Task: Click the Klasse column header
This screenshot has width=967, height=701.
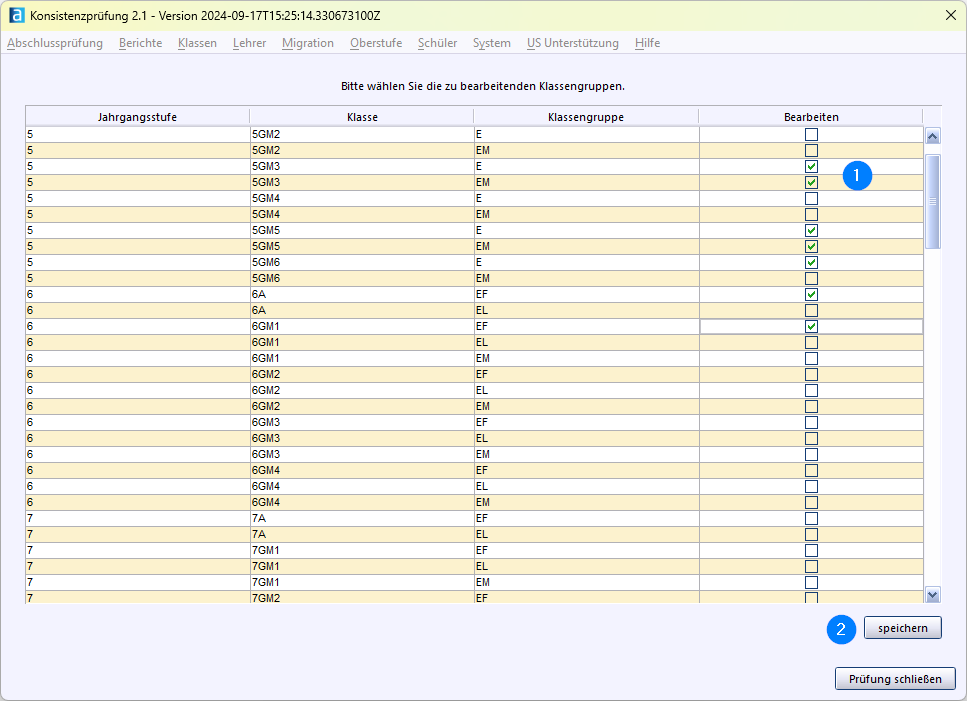Action: point(362,117)
